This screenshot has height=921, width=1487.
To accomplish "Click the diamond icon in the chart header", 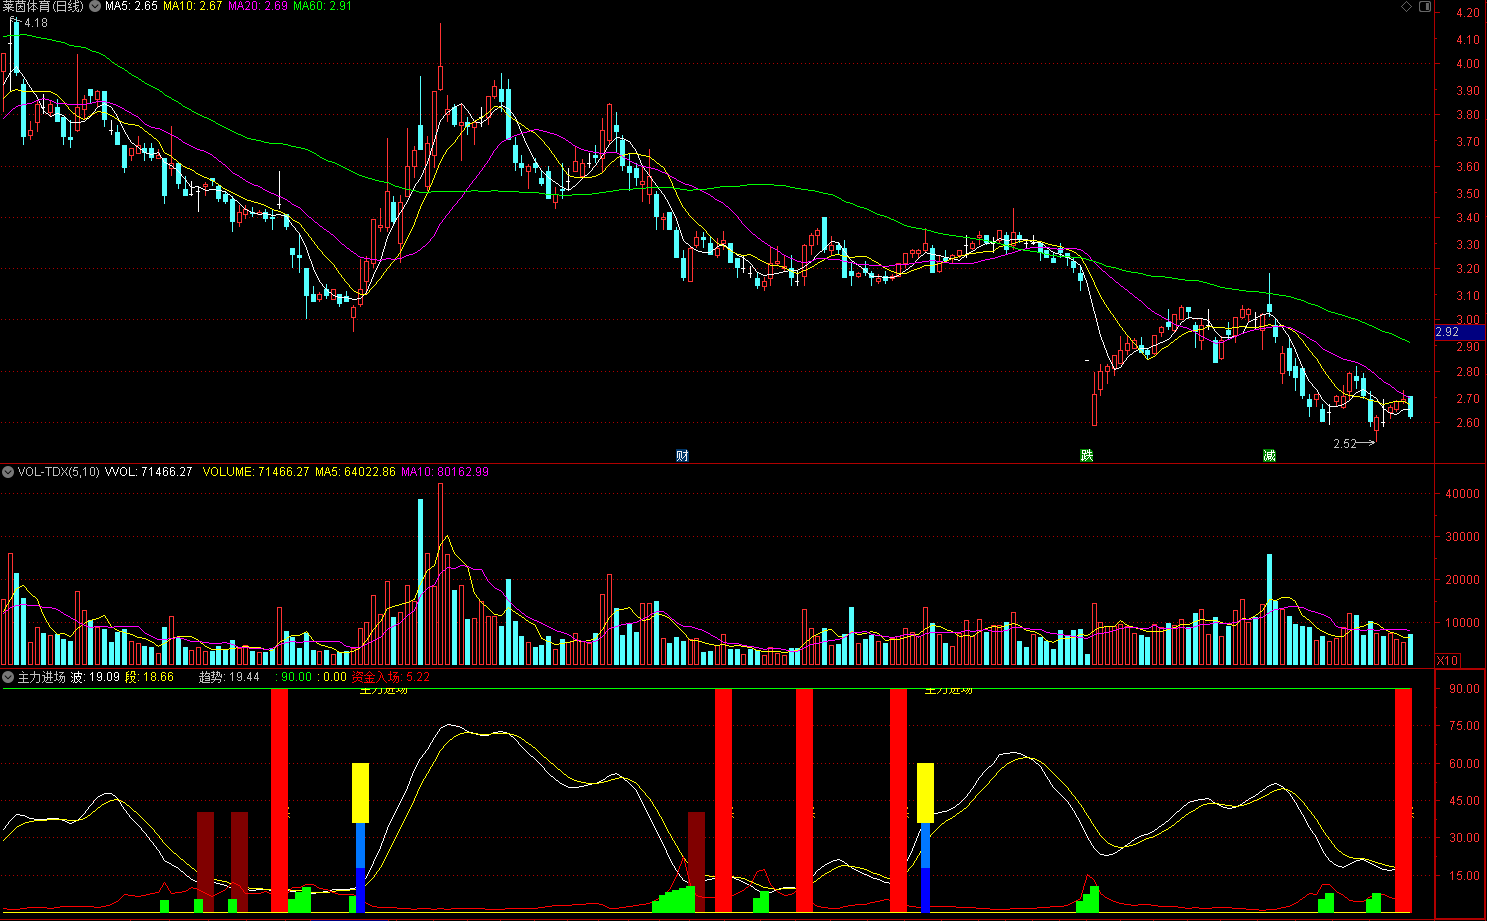I will coord(1407,6).
